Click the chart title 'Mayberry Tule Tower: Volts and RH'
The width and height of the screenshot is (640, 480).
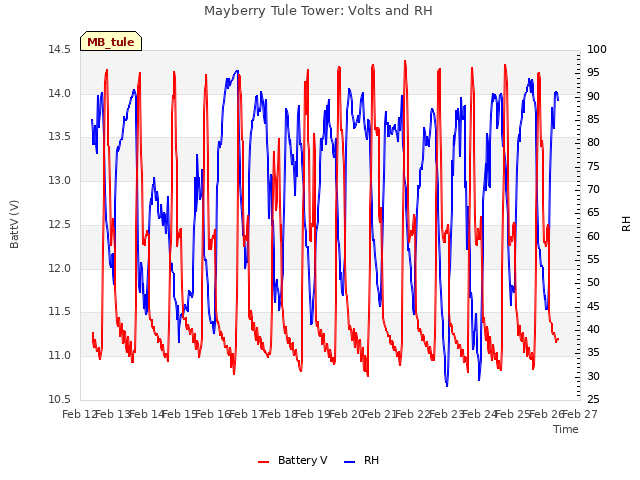coord(318,11)
